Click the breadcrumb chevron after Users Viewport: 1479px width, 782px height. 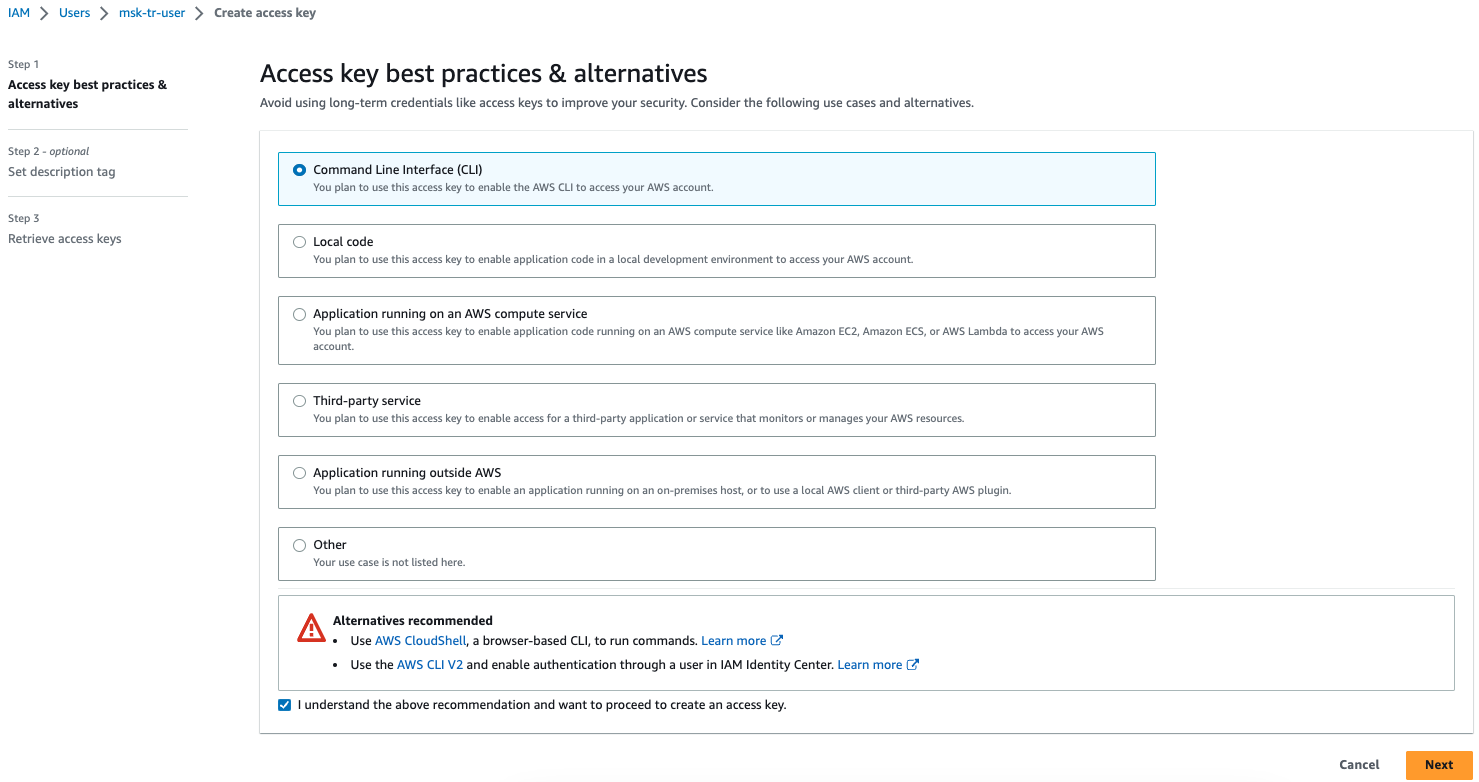[x=104, y=13]
